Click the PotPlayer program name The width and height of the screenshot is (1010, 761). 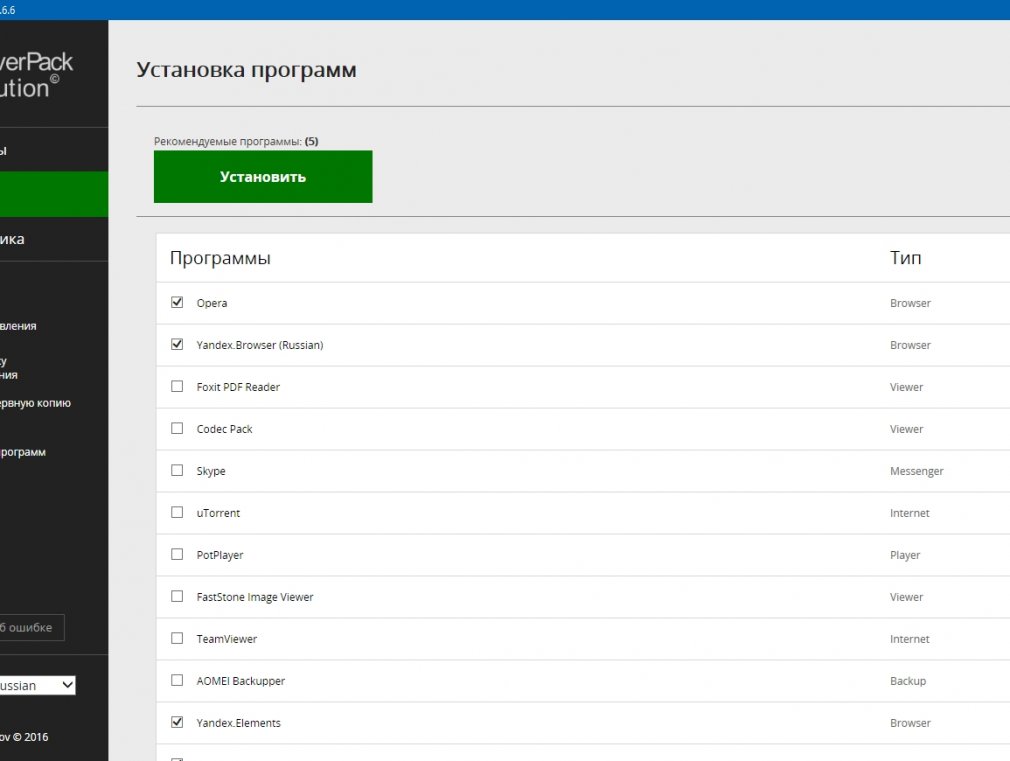pyautogui.click(x=220, y=555)
